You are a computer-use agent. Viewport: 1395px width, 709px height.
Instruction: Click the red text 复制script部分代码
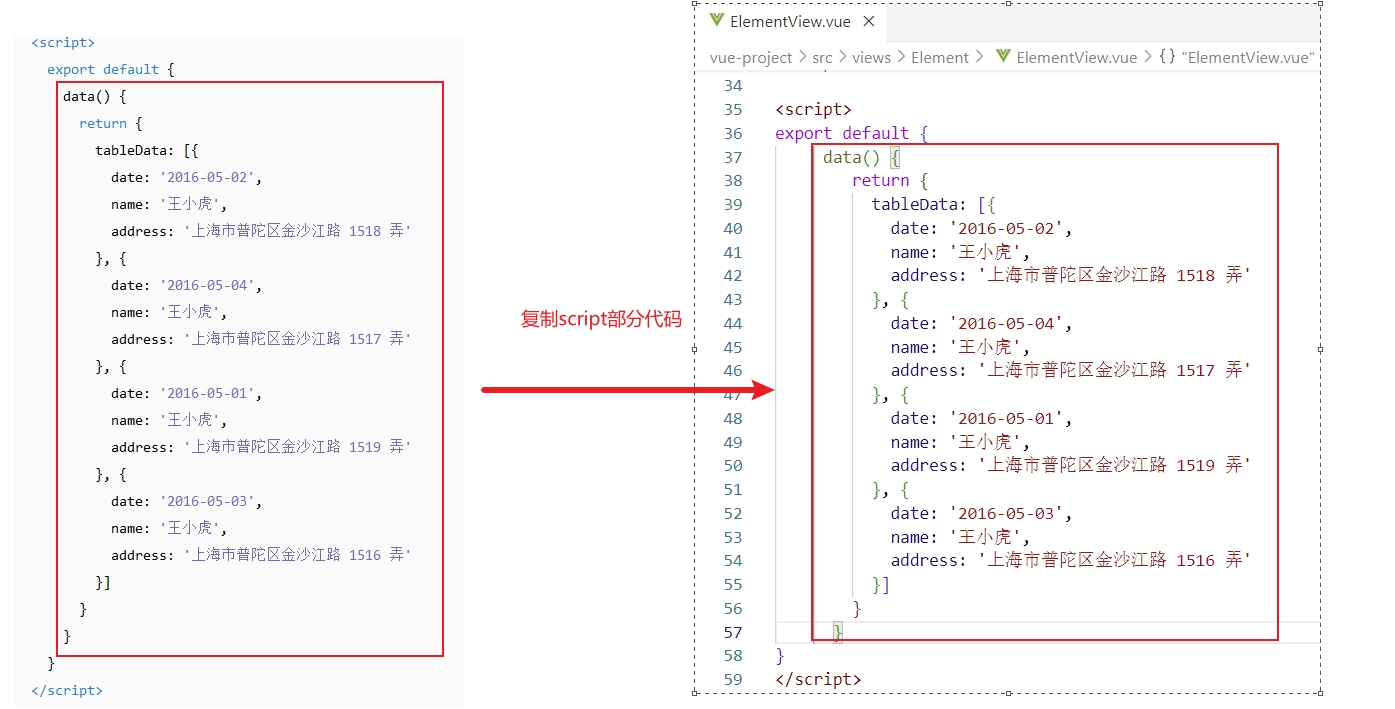tap(601, 319)
